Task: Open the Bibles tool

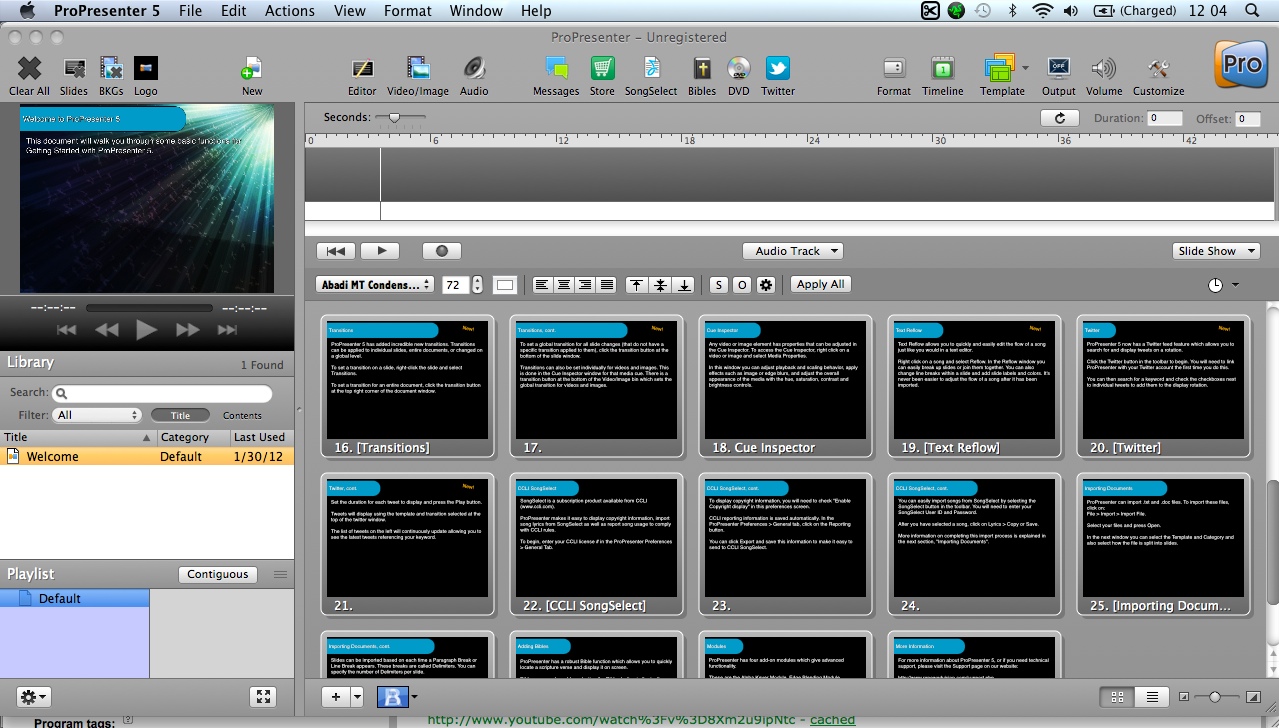Action: (702, 69)
